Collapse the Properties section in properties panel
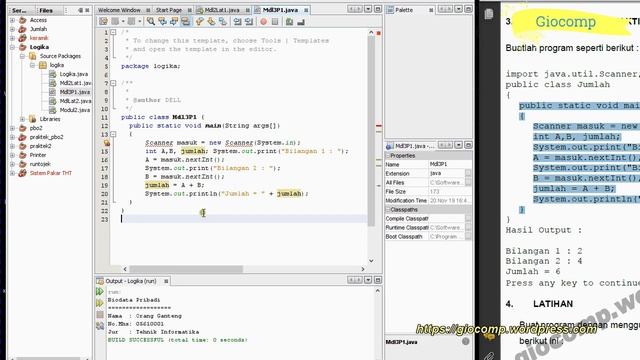The image size is (640, 360). pyautogui.click(x=388, y=156)
